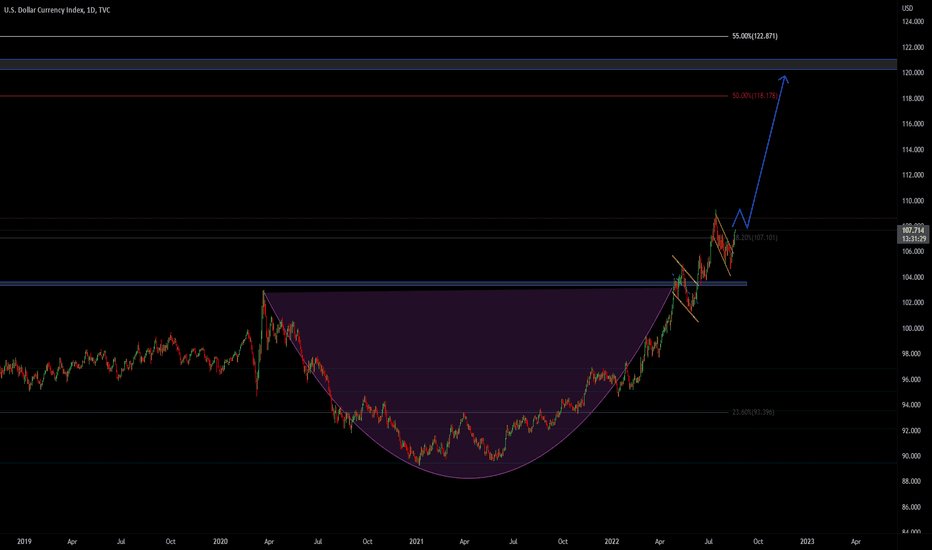The width and height of the screenshot is (932, 550).
Task: Select the 23.60%(93.396) Fibonacci label
Action: (753, 412)
